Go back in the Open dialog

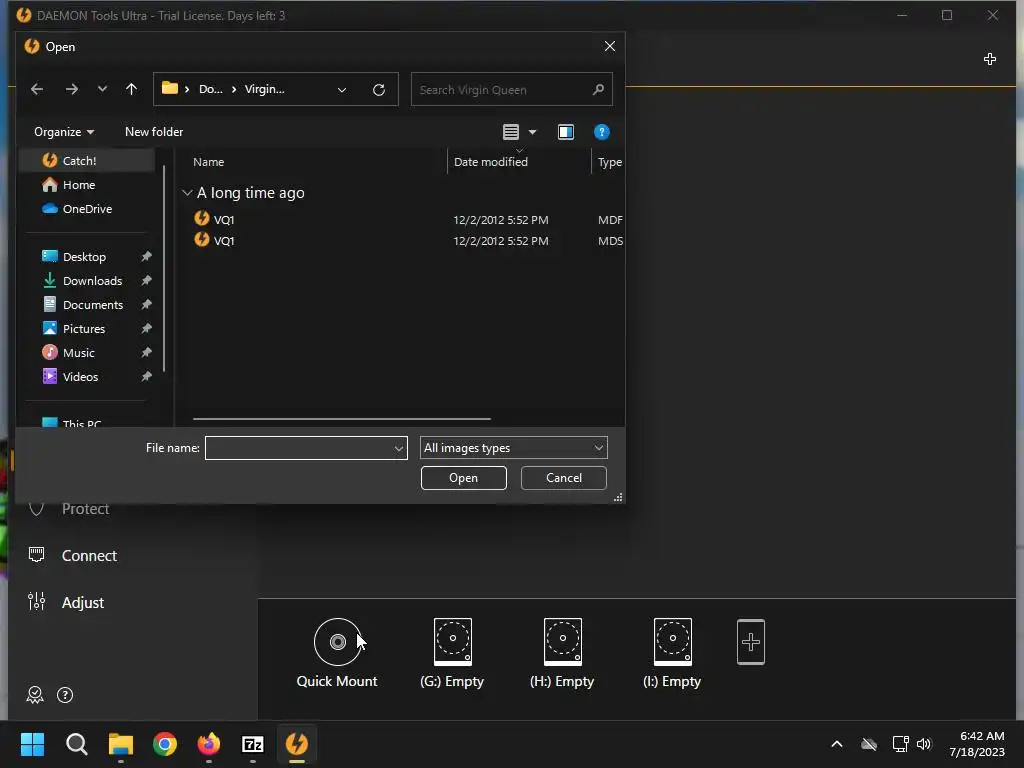[37, 89]
